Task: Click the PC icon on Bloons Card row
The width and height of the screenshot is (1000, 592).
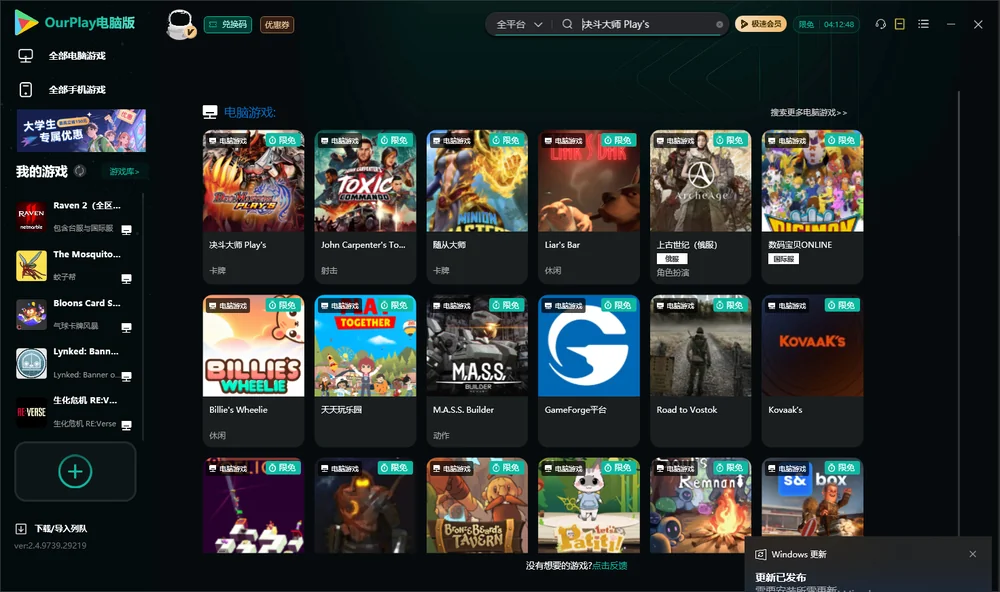Action: (126, 327)
